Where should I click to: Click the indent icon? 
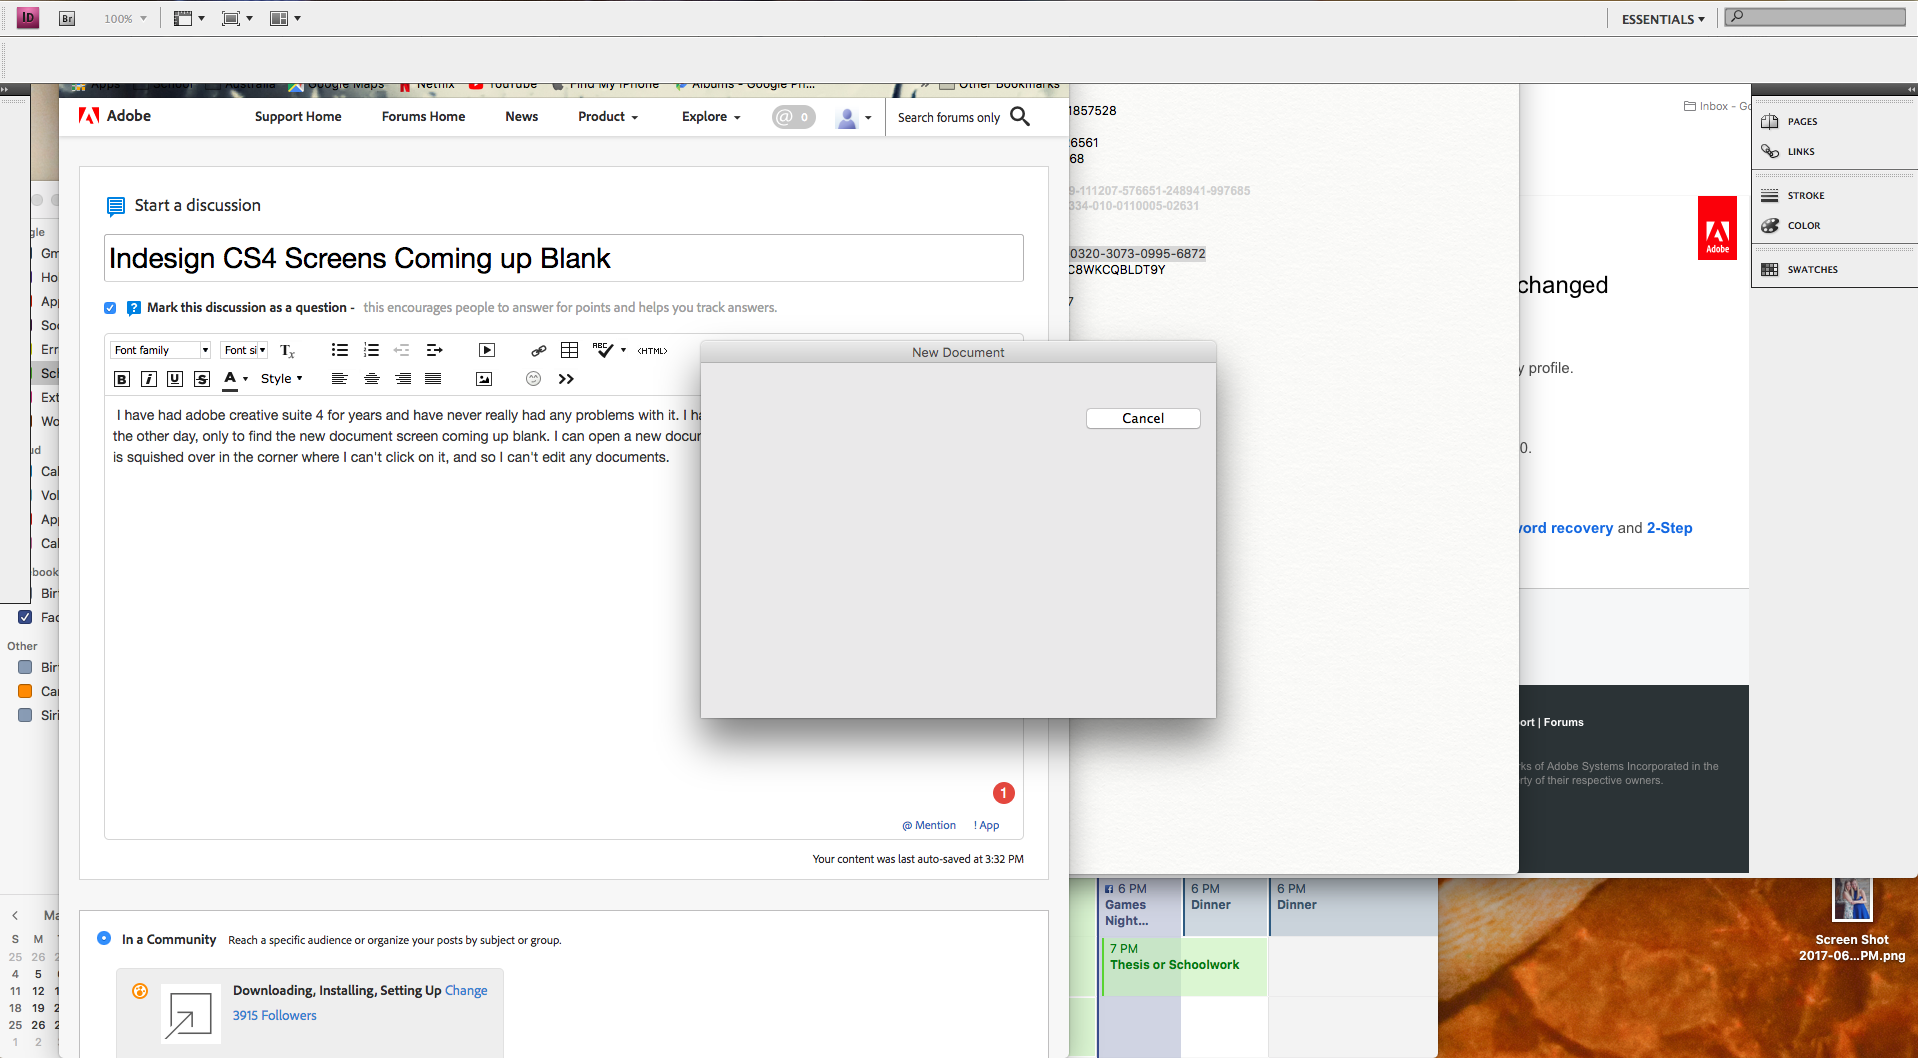tap(434, 350)
